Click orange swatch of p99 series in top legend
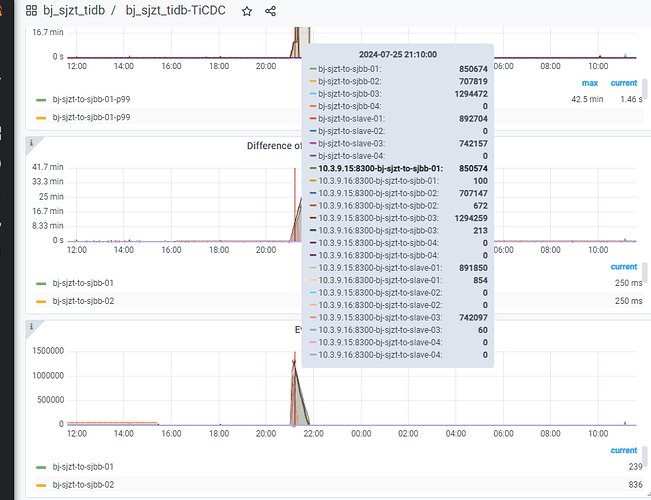The width and height of the screenshot is (651, 500). tap(41, 118)
